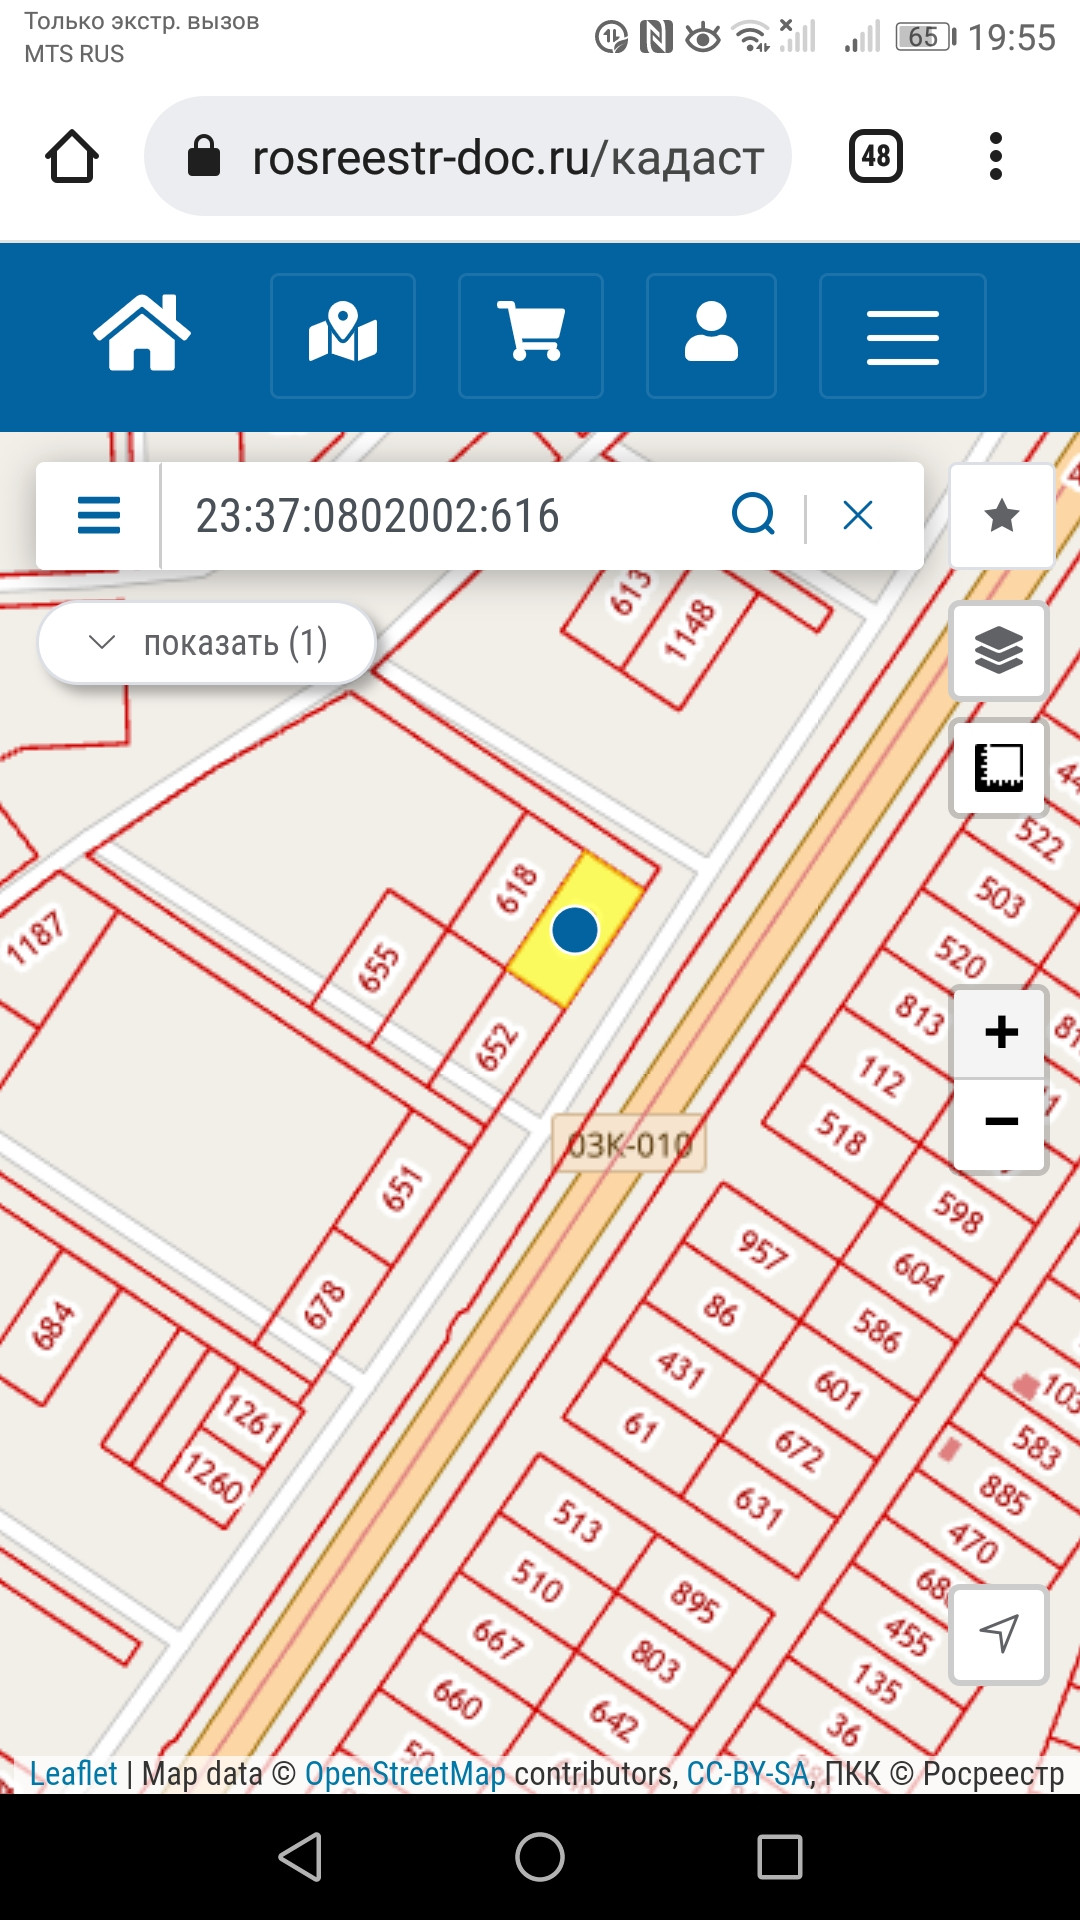Tap the browser home icon

[x=72, y=156]
